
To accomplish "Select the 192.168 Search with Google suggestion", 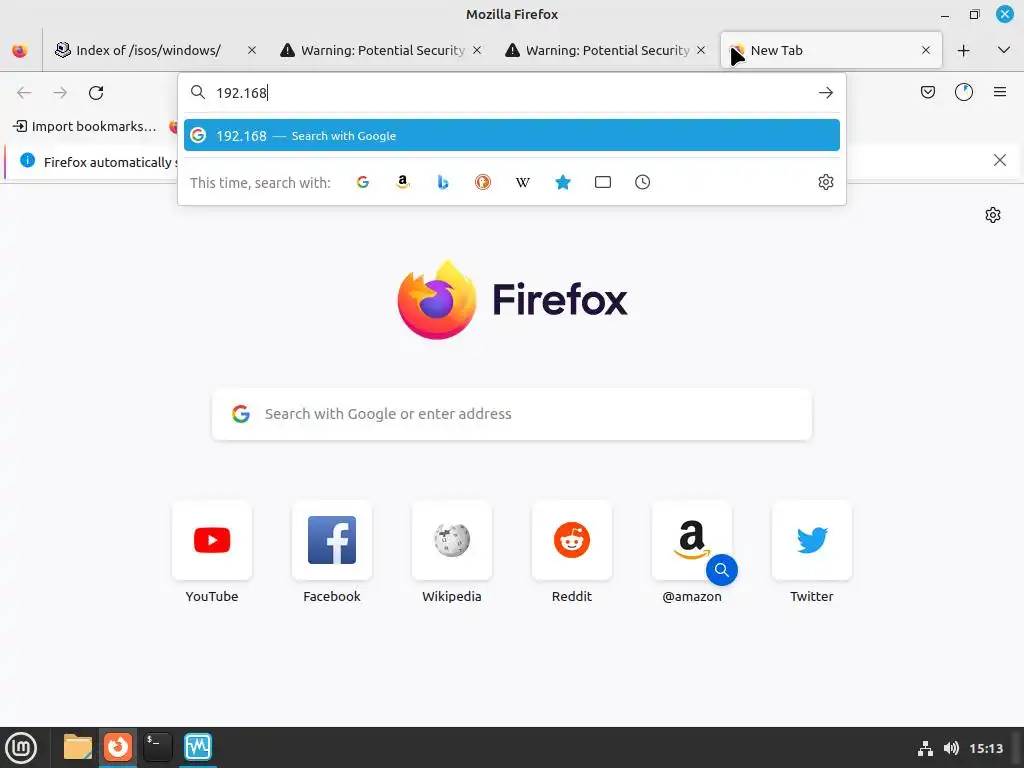I will (511, 135).
